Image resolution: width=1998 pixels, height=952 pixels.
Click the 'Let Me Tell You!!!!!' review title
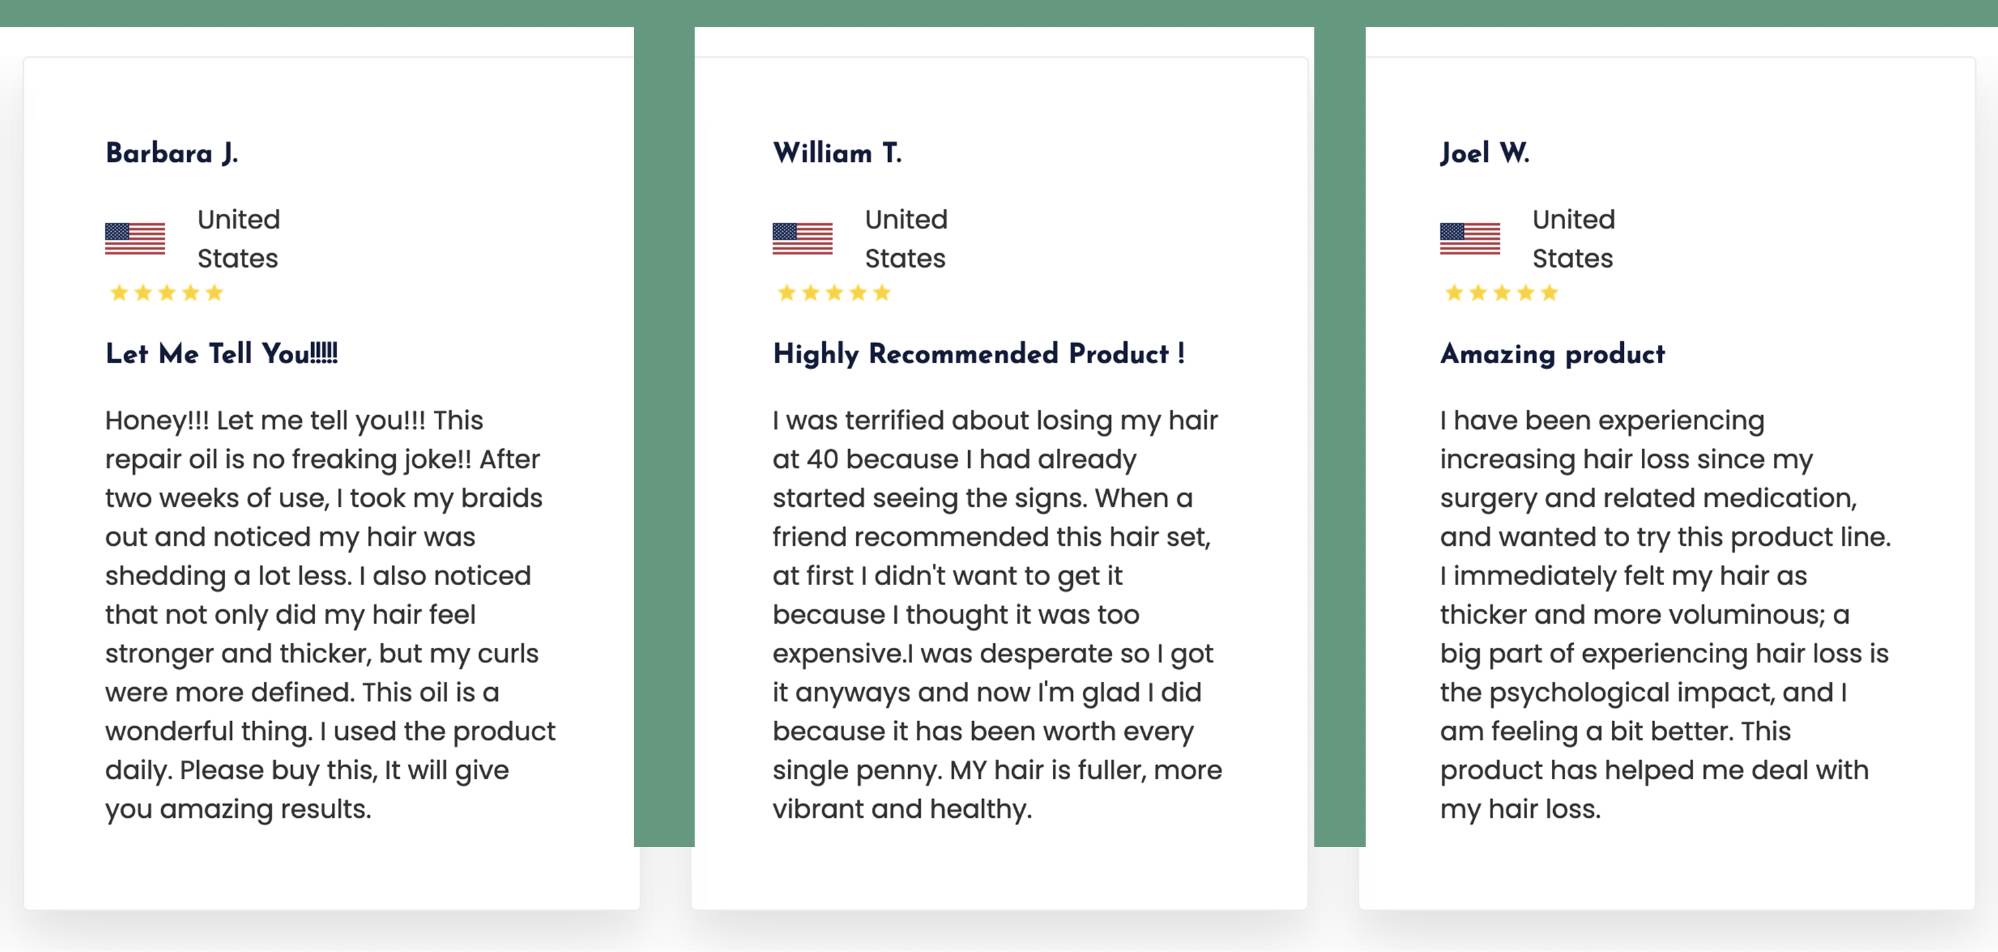[x=222, y=354]
